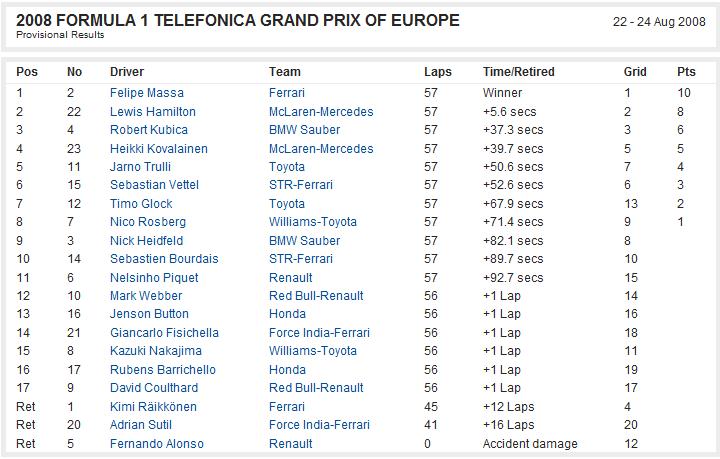
Task: Click the Time/Retired column header
Action: (518, 72)
